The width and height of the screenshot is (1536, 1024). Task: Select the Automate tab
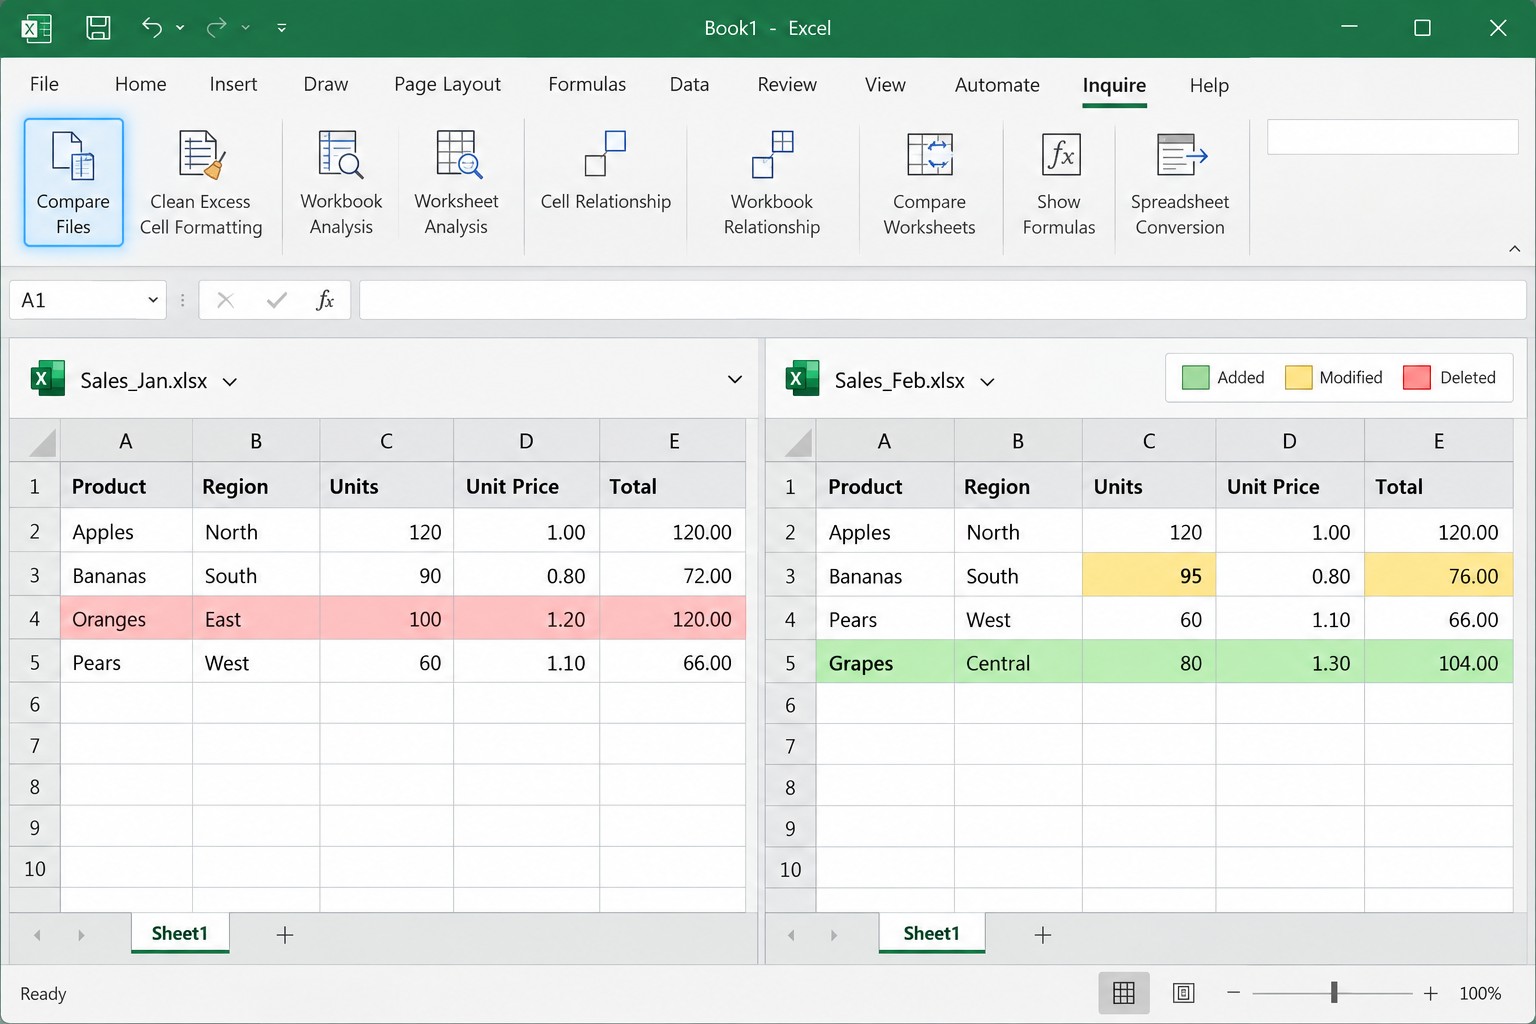[997, 85]
